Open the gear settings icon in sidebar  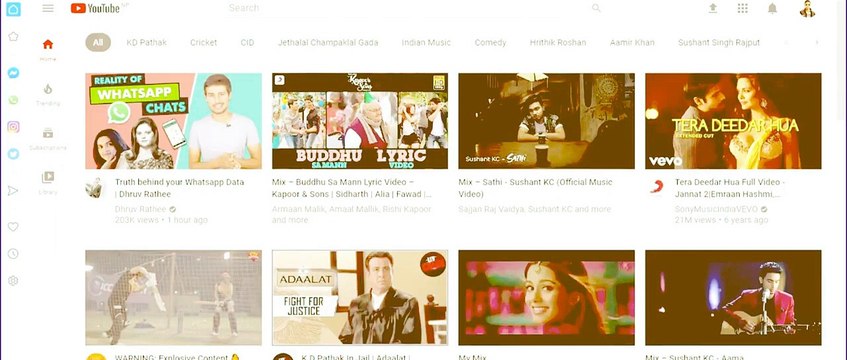click(x=13, y=281)
